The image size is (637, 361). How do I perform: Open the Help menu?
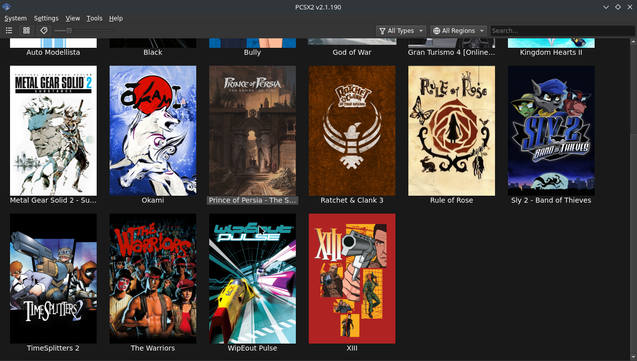click(116, 18)
